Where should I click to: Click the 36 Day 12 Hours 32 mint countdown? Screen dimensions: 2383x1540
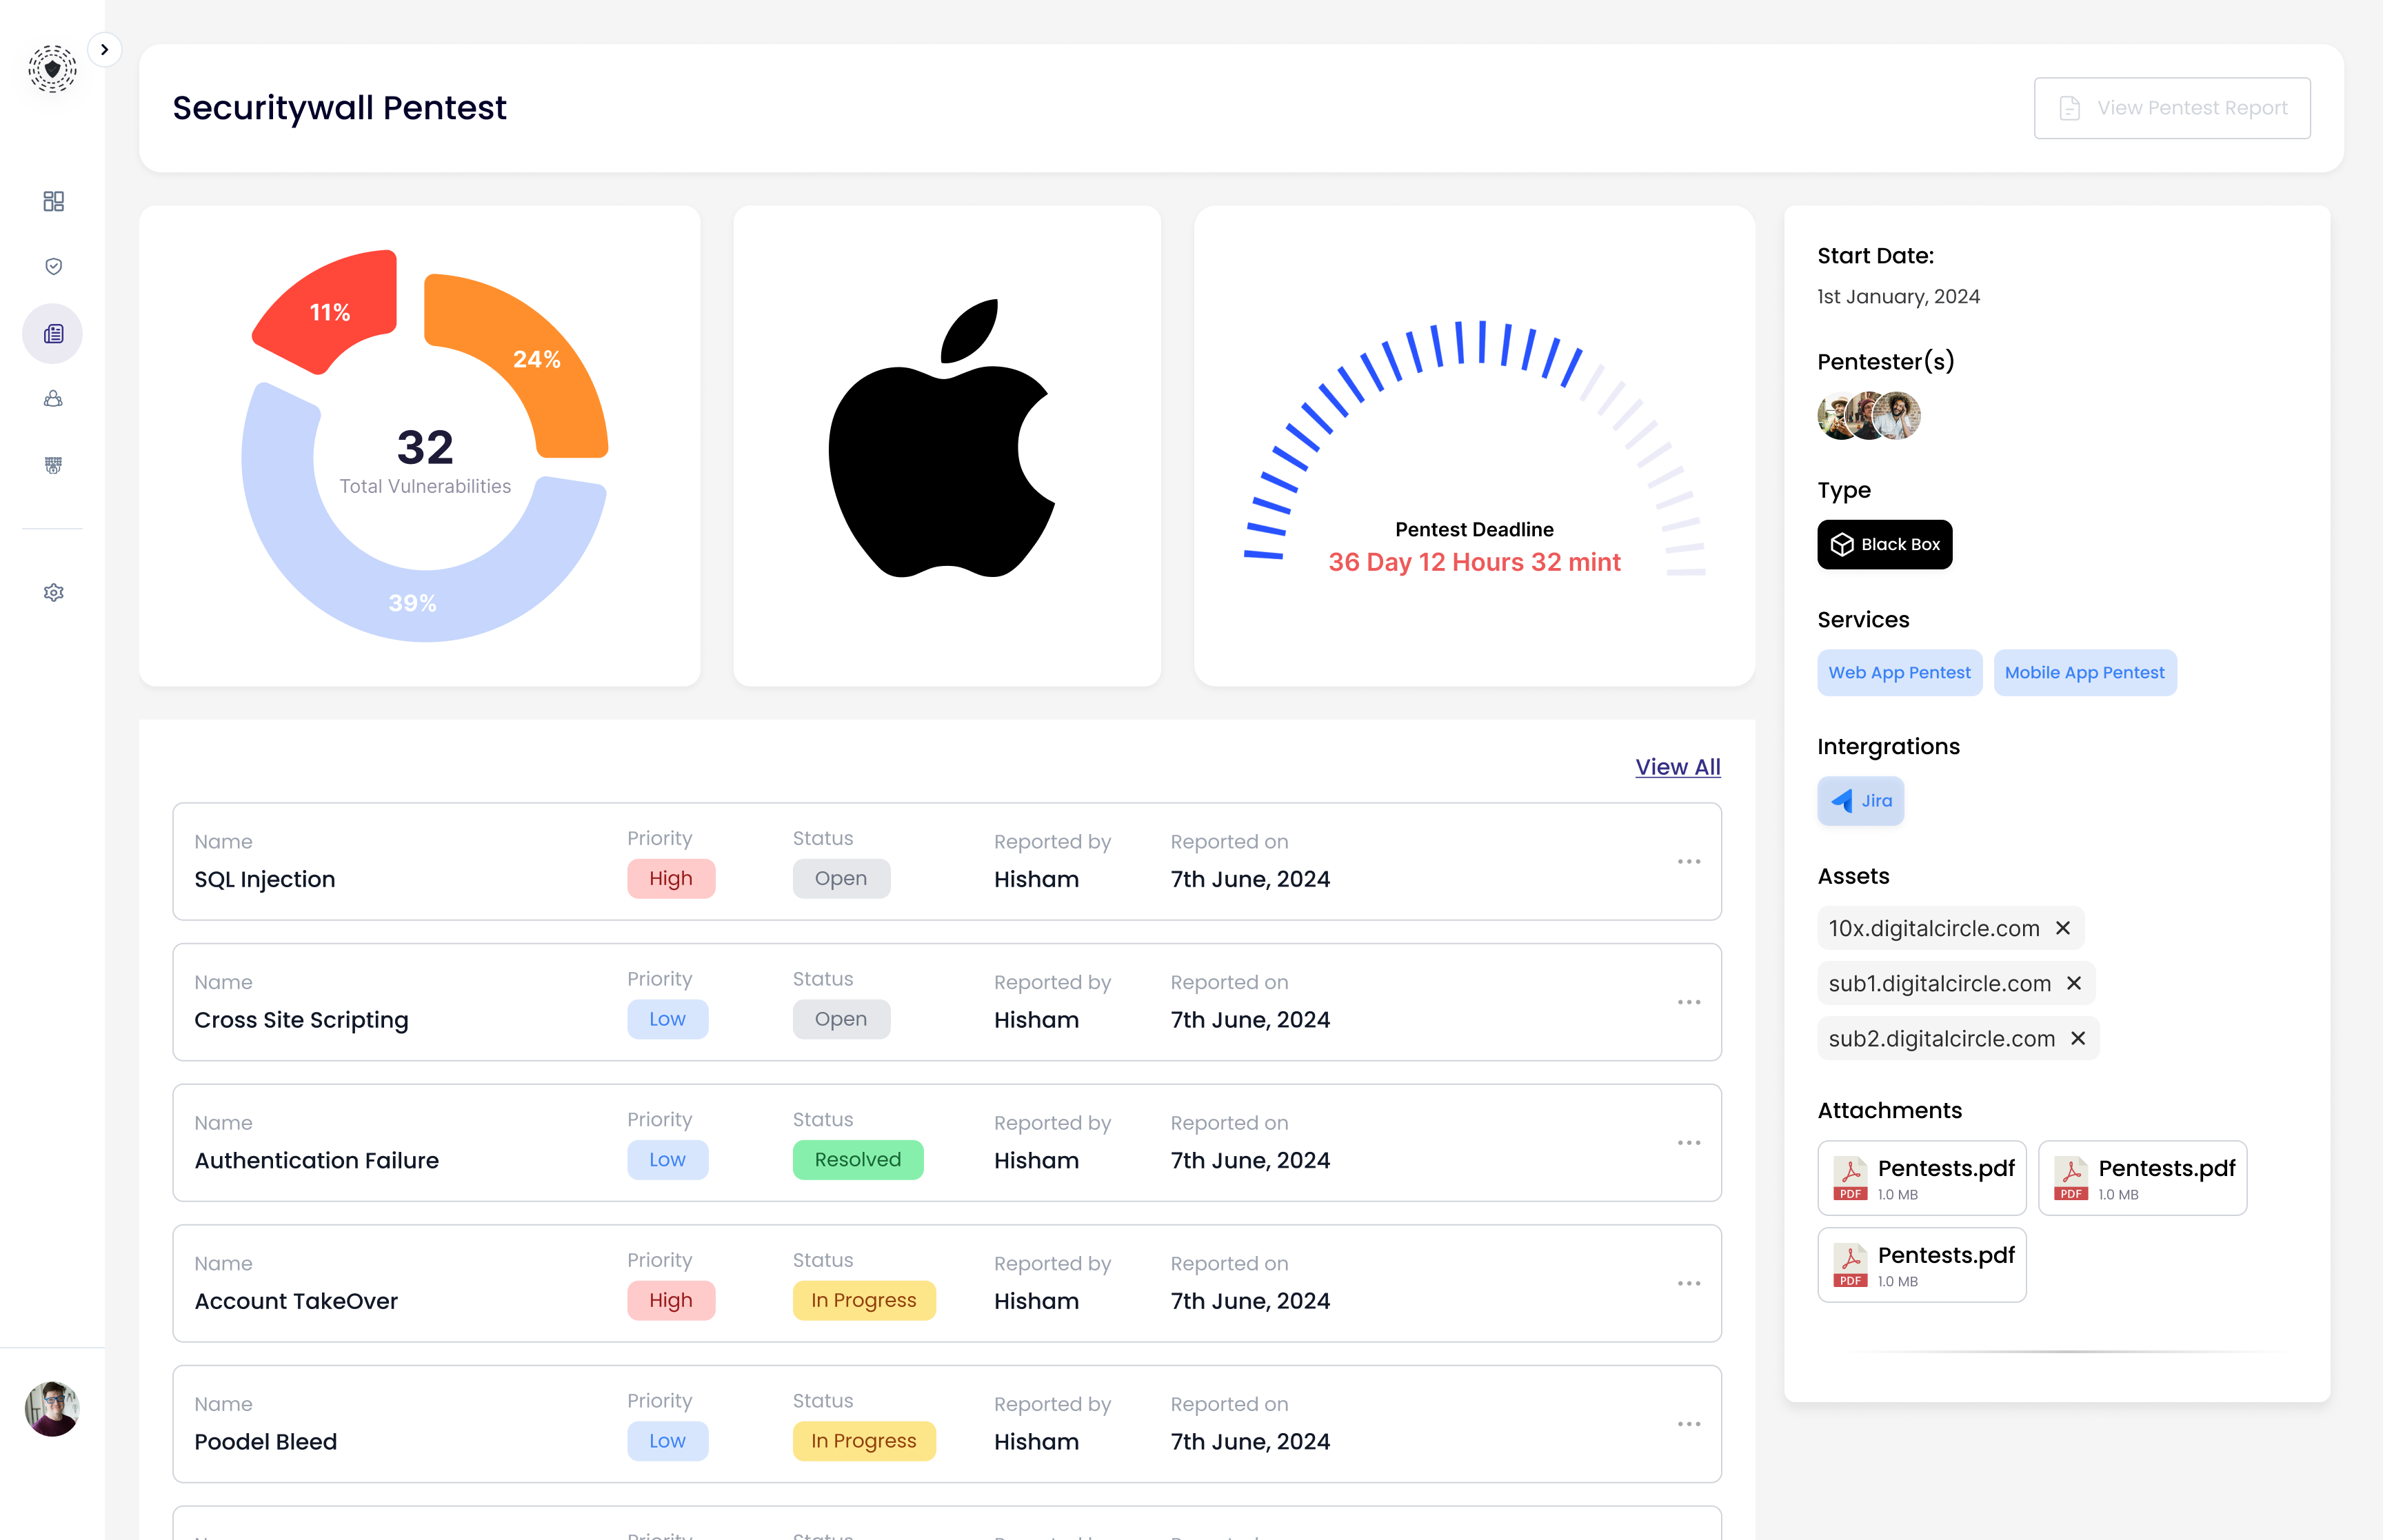tap(1474, 562)
